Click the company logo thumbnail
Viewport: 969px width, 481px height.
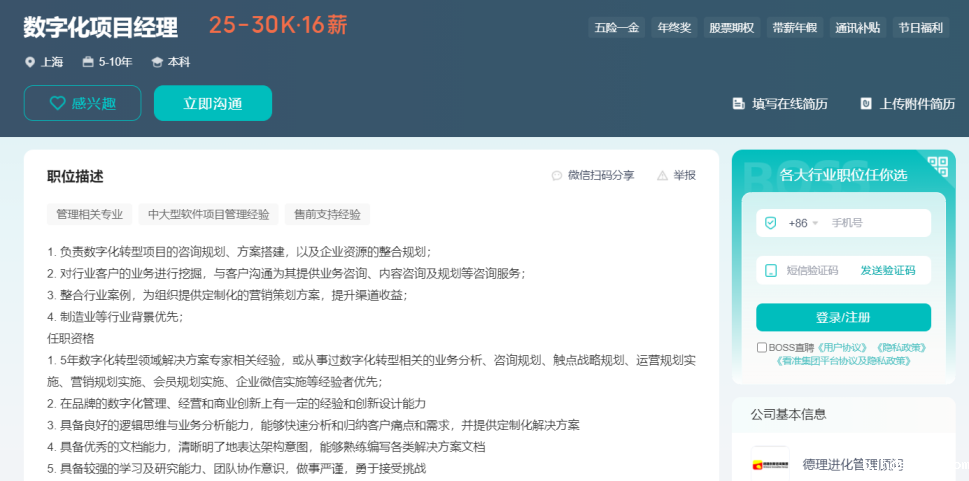[770, 464]
